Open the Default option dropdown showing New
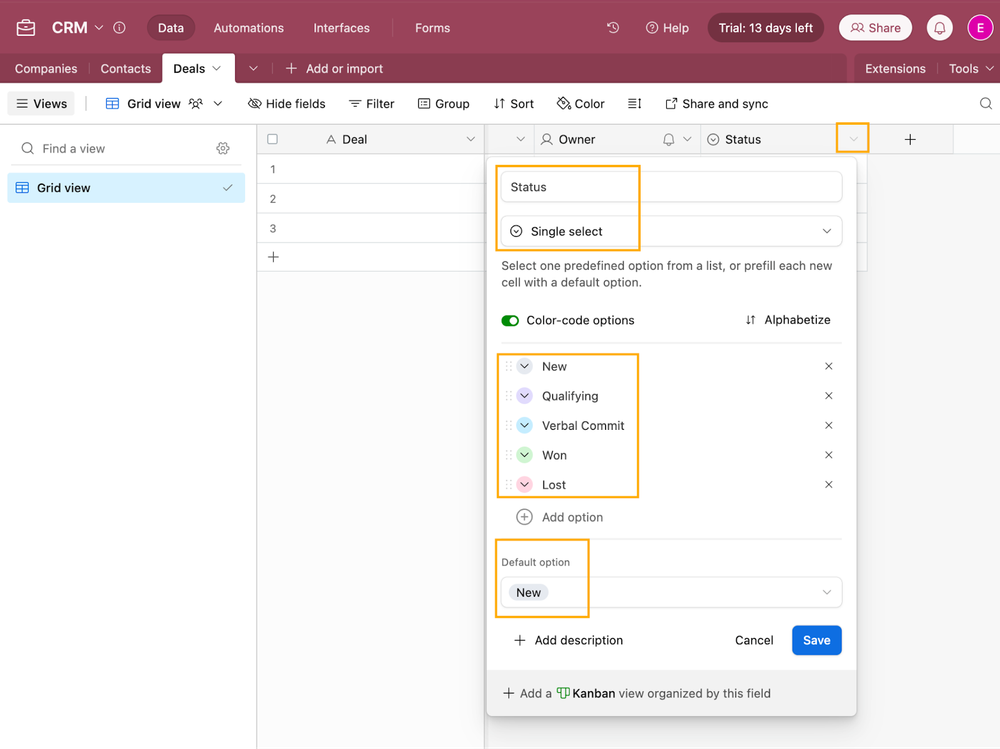1000x749 pixels. [671, 592]
